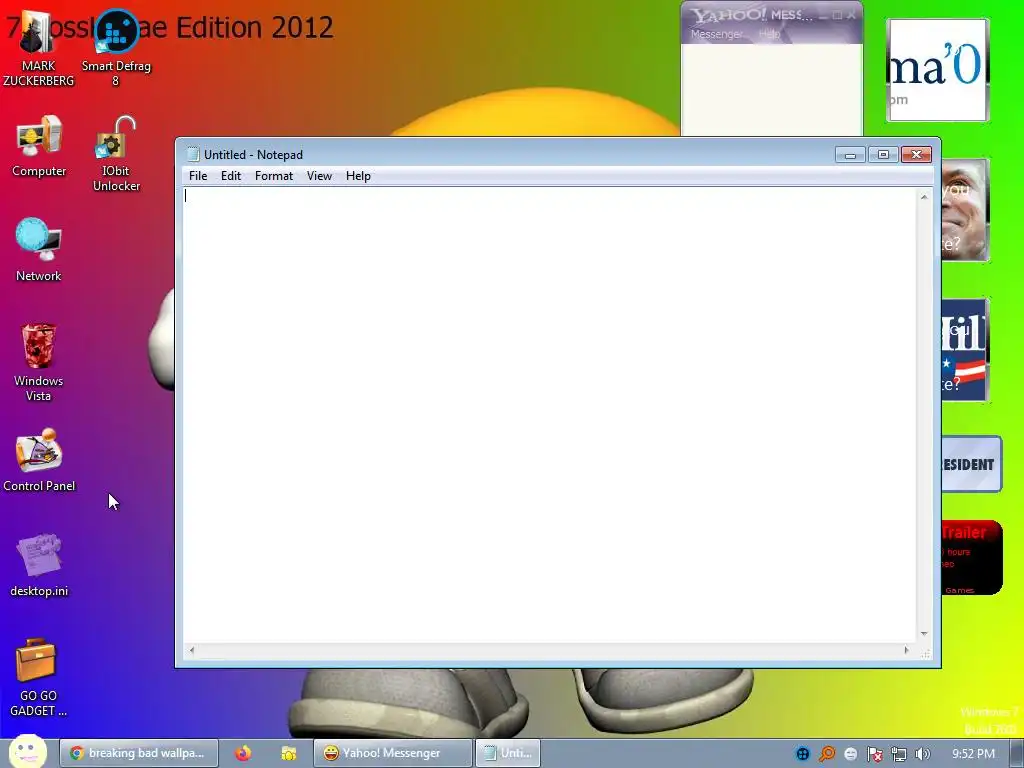Click the orange magnifier tray icon
Image resolution: width=1024 pixels, height=768 pixels.
coord(827,754)
